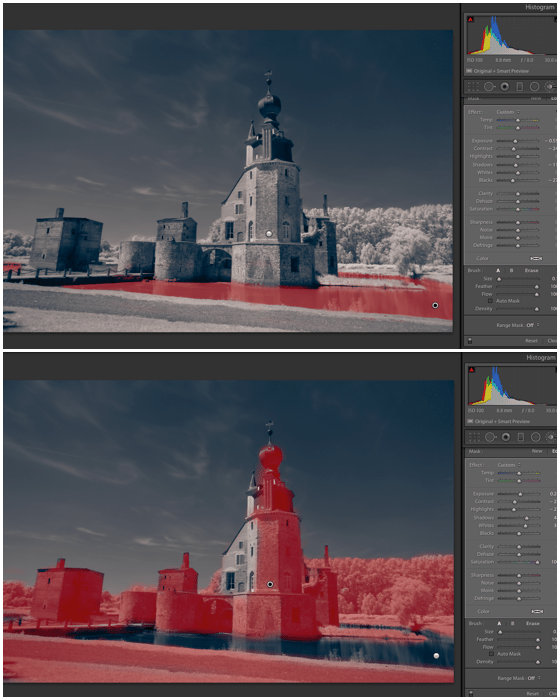Select Spot Removal tool in upper screenshot

(489, 87)
